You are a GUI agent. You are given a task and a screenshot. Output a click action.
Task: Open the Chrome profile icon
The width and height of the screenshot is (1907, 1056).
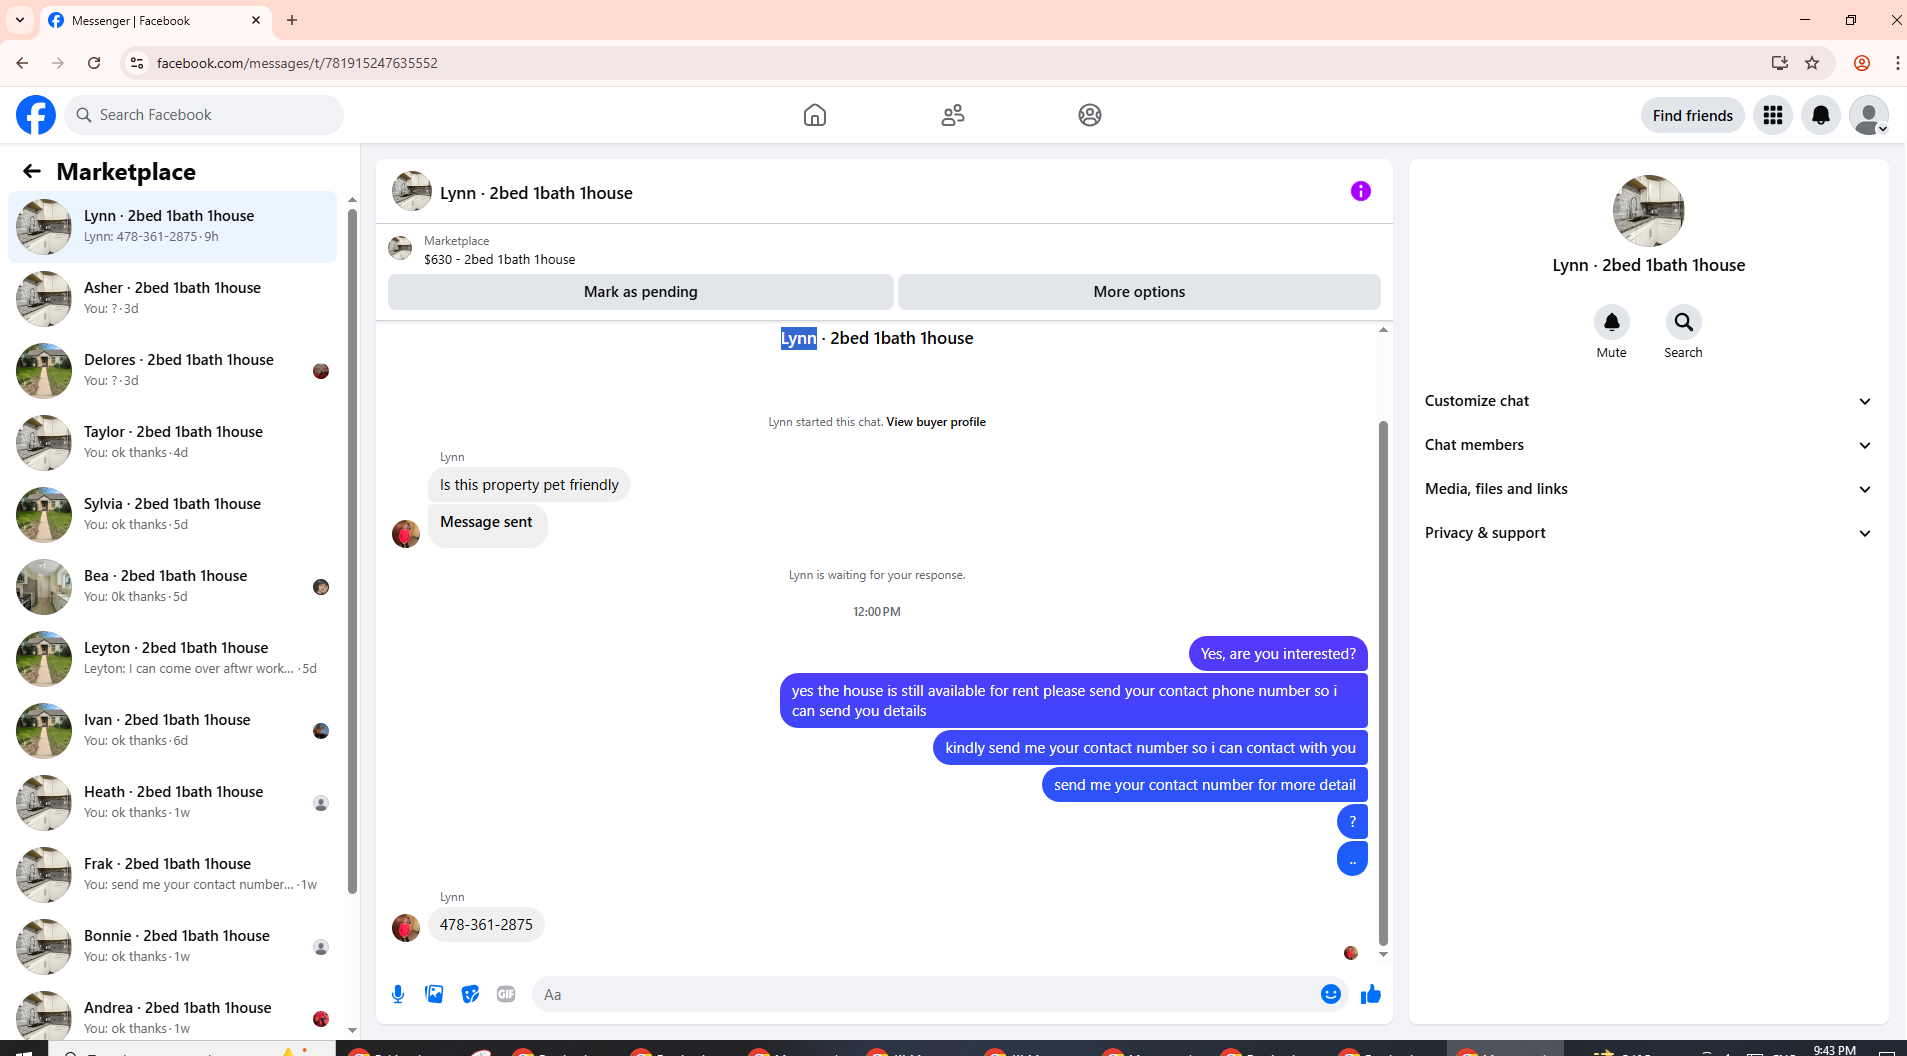point(1862,63)
